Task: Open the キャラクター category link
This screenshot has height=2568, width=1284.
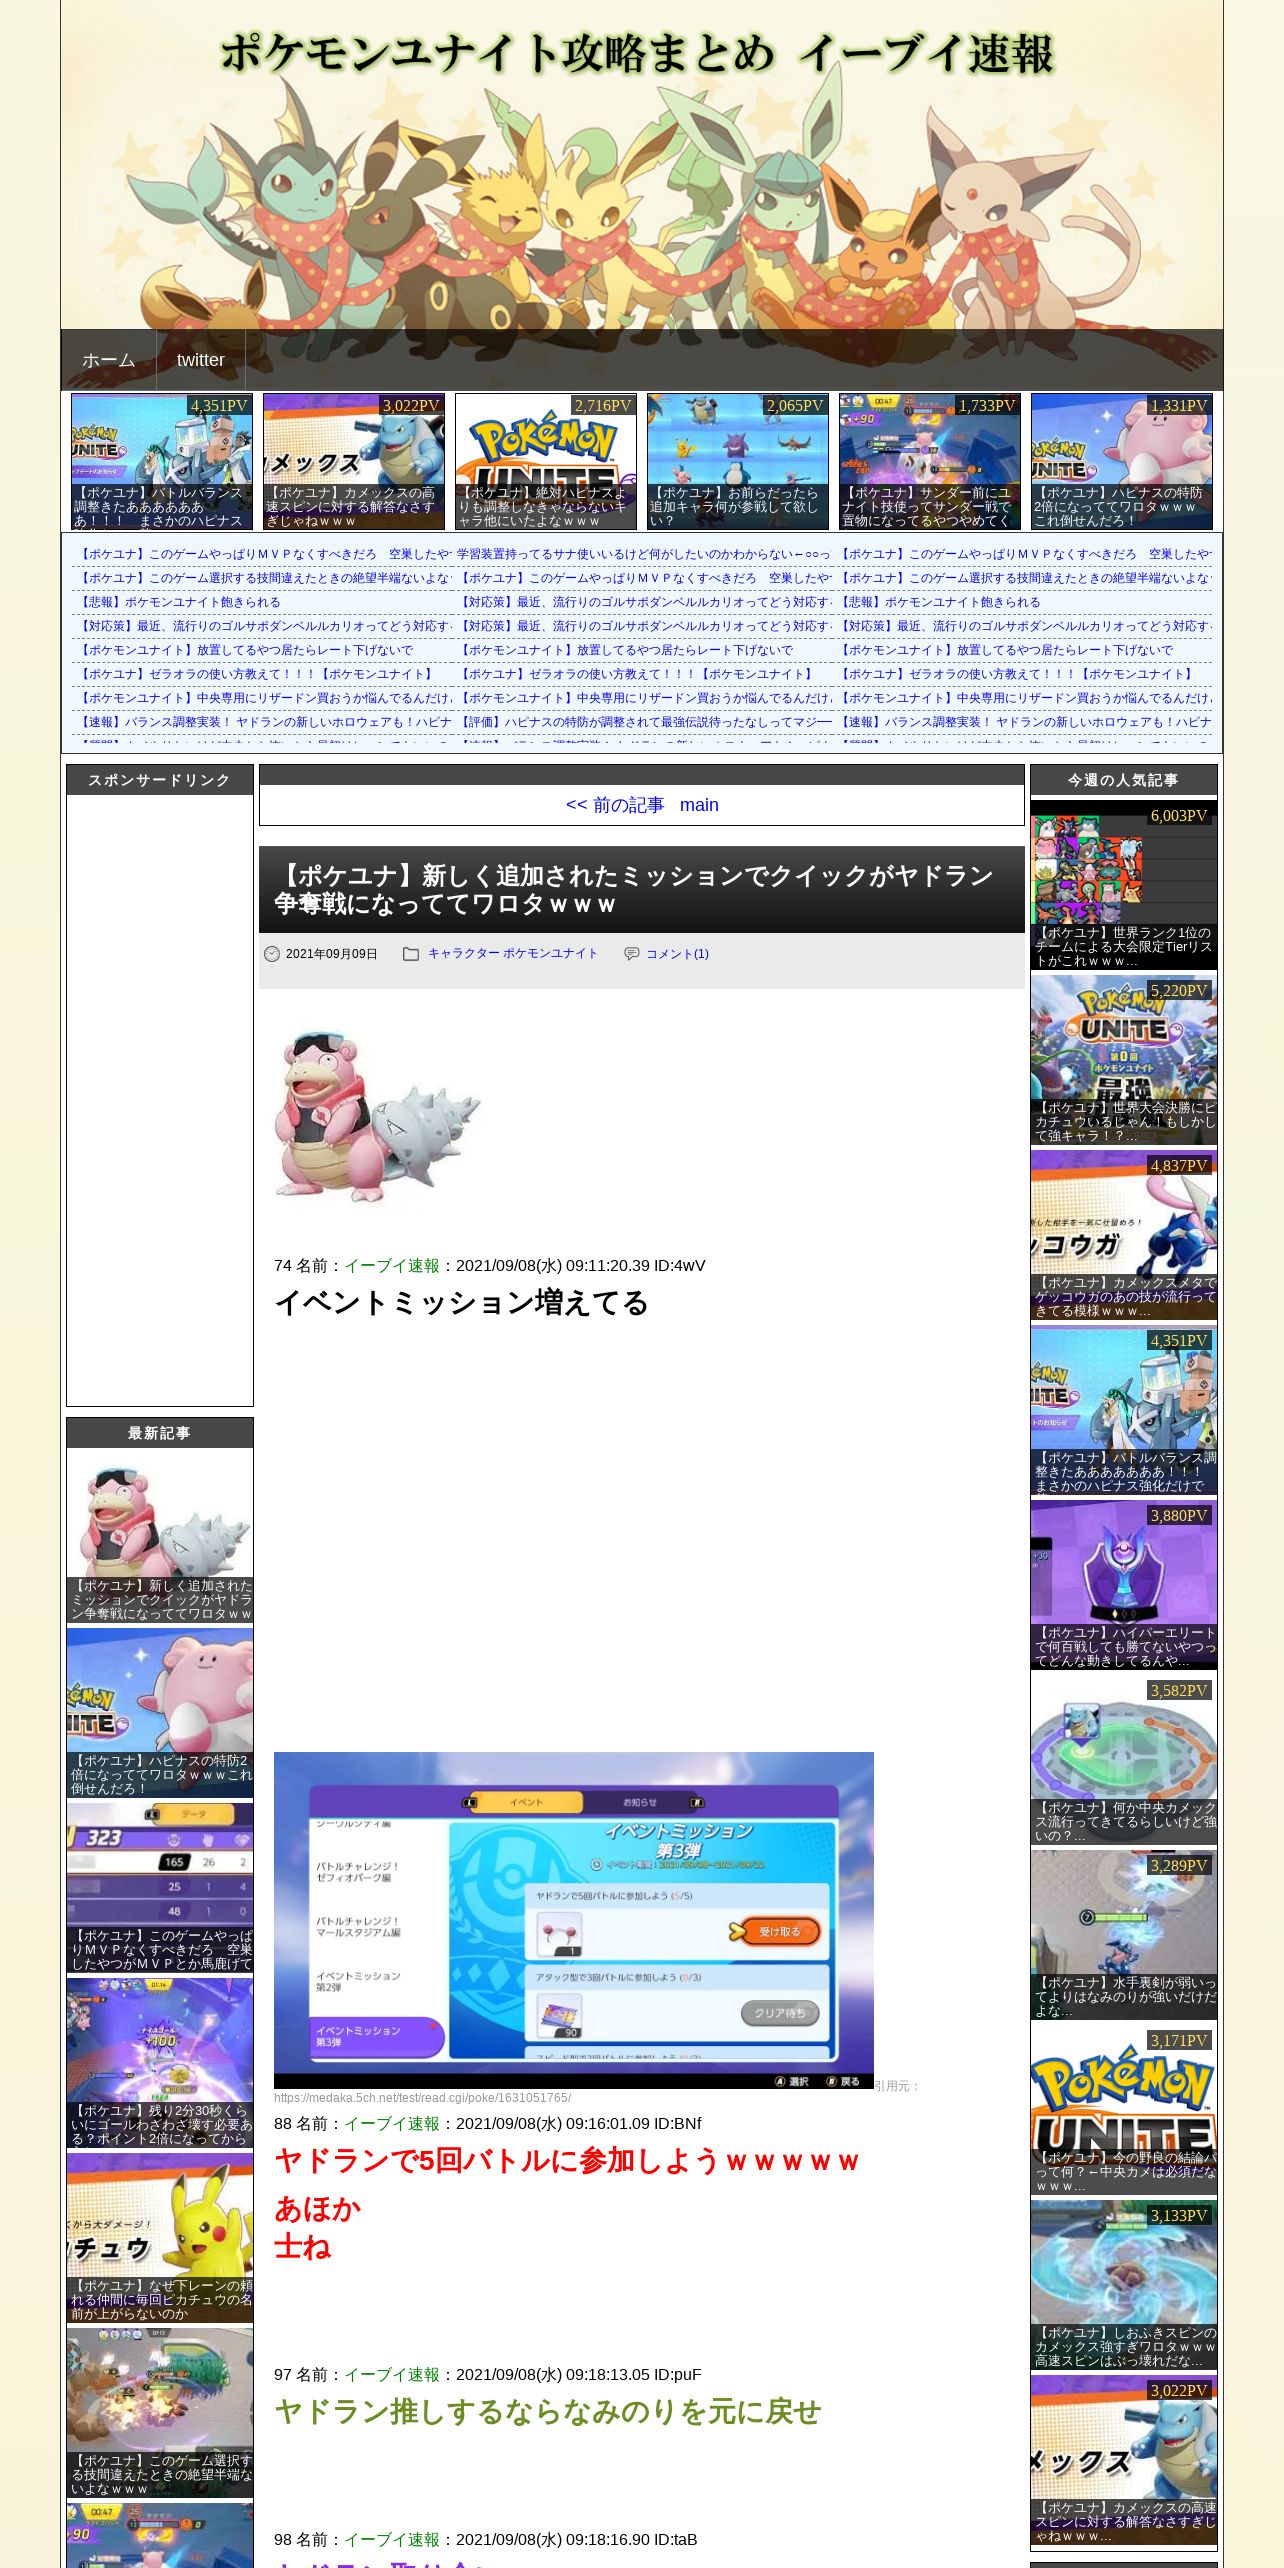Action: click(x=463, y=954)
